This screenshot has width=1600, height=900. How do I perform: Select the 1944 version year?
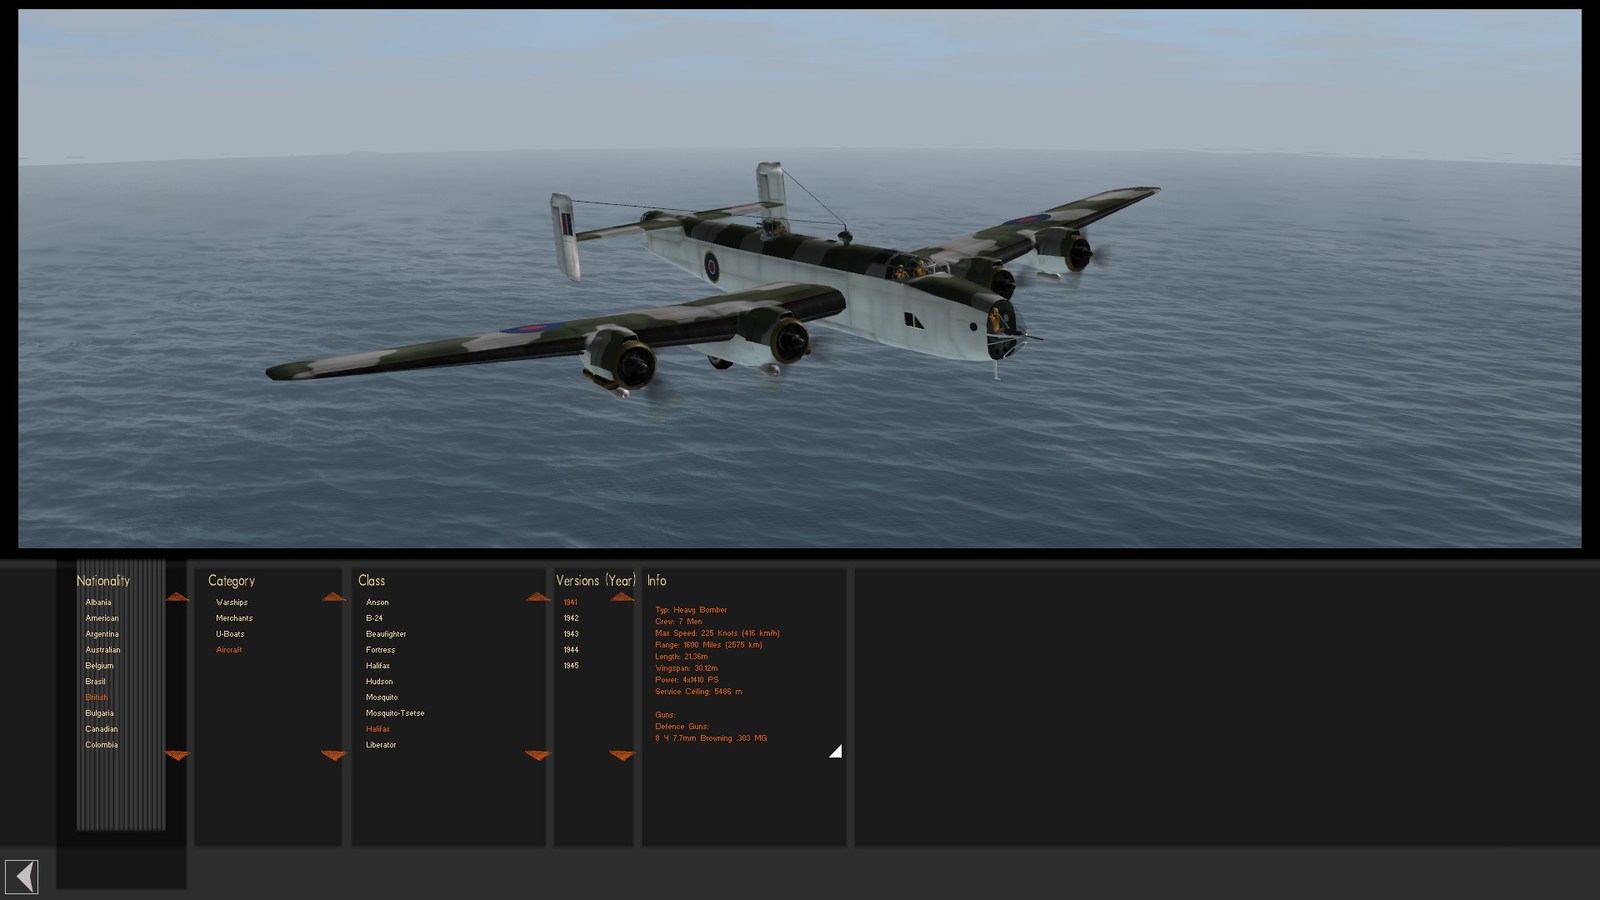(x=571, y=650)
